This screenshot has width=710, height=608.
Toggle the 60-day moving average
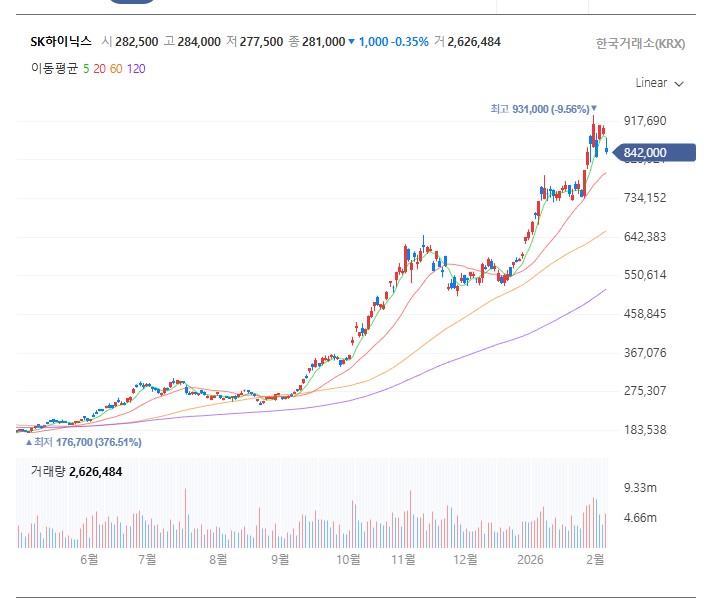click(x=116, y=69)
